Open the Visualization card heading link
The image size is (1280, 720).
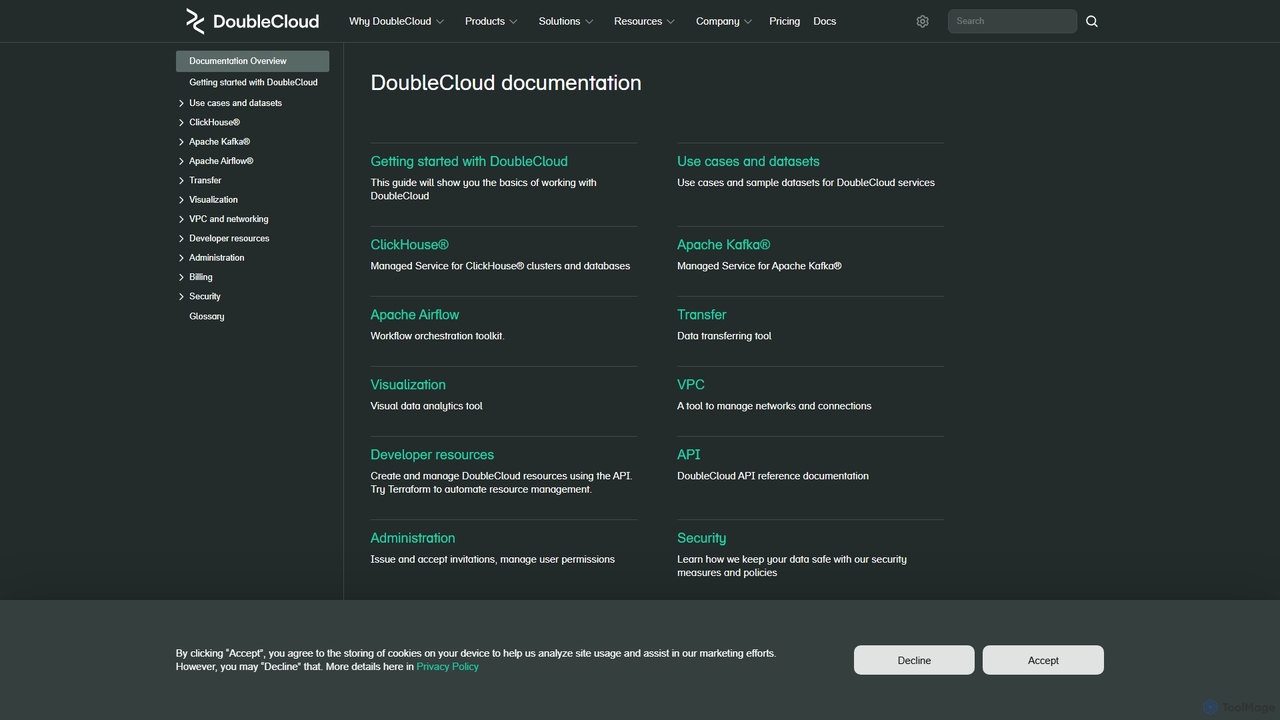click(x=408, y=385)
